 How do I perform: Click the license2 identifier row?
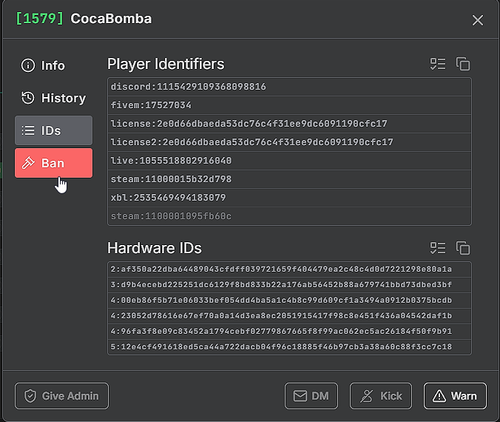pos(289,142)
